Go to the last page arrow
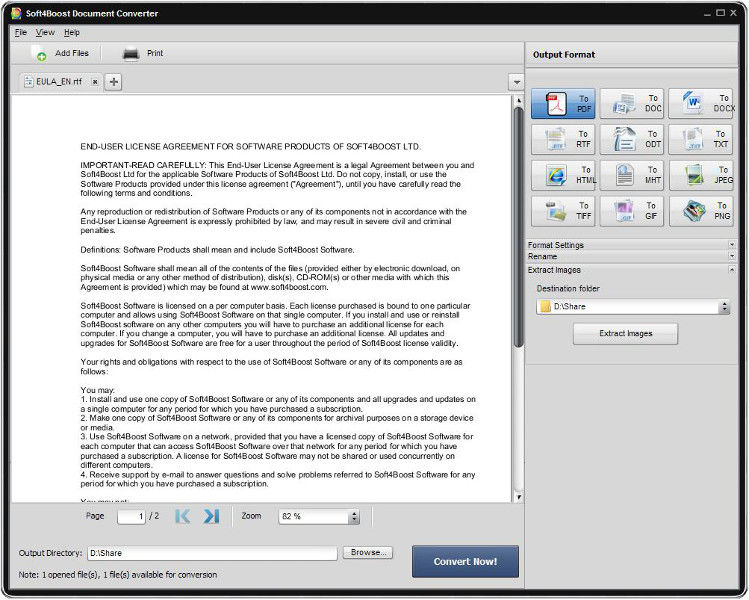Image resolution: width=749 pixels, height=600 pixels. (x=211, y=516)
